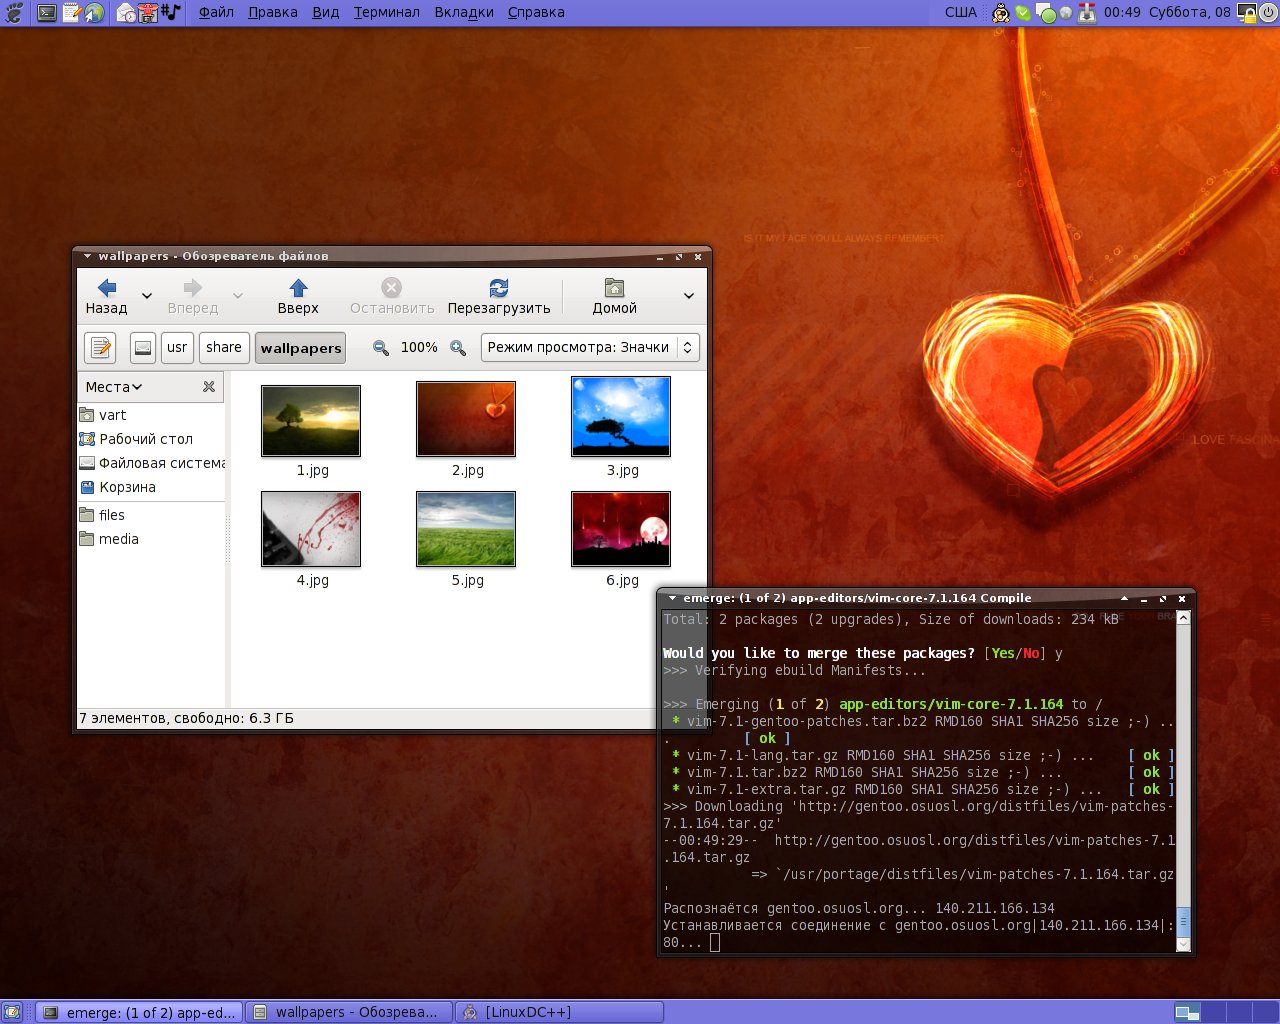Launch the terminal from the top panel
The width and height of the screenshot is (1280, 1024).
(46, 13)
